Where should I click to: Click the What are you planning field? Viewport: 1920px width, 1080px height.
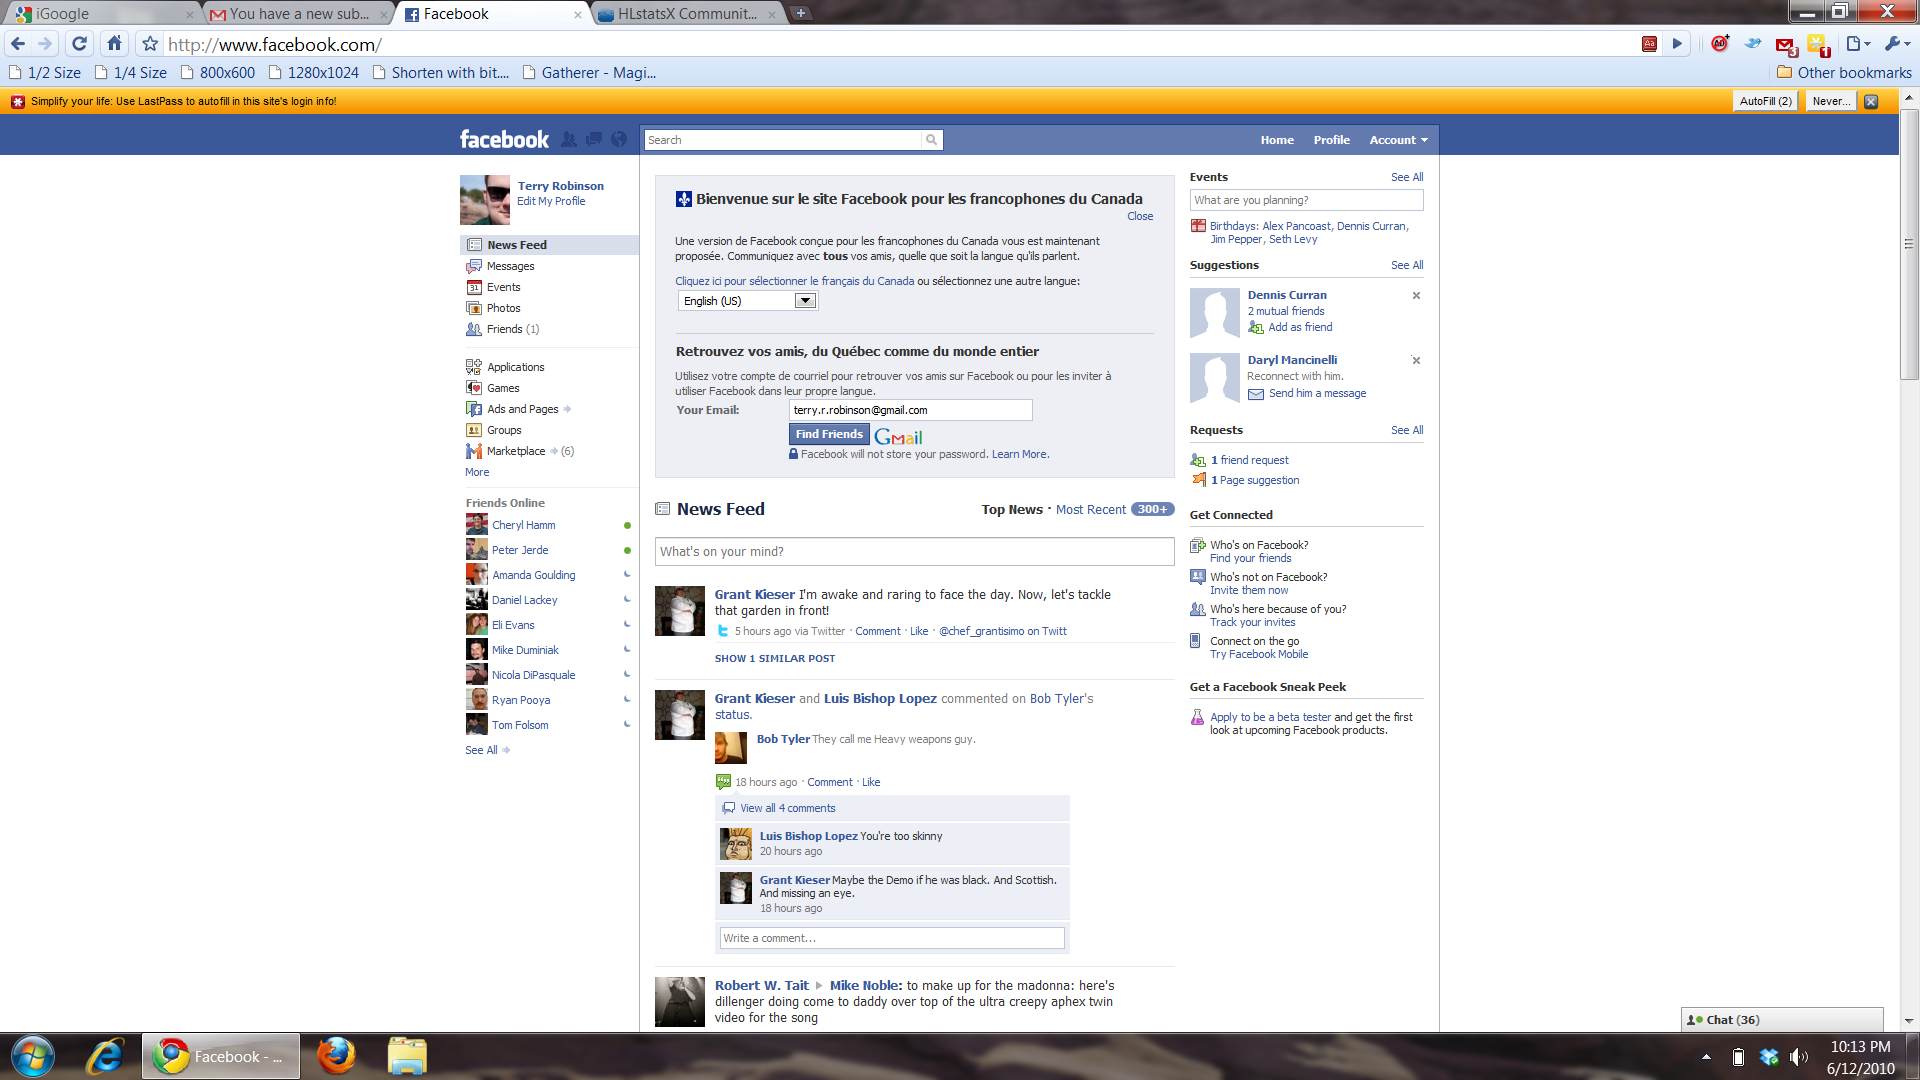(1306, 200)
